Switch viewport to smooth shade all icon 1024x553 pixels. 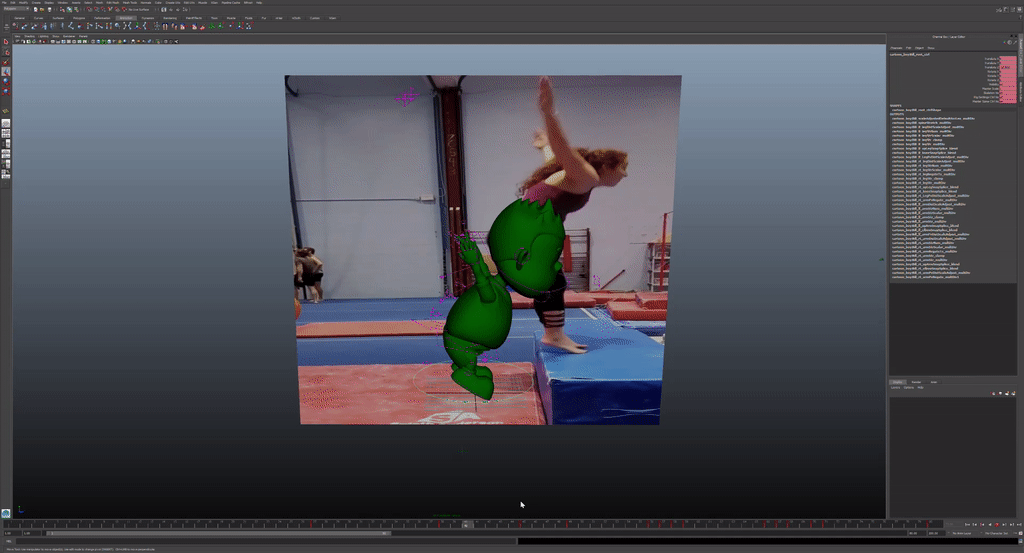[98, 41]
